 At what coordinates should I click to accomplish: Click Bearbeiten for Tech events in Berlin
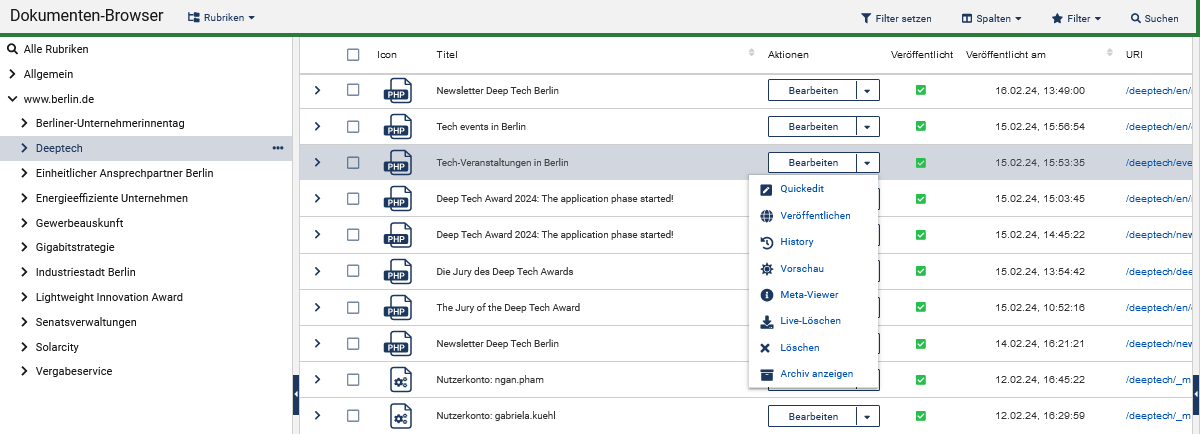coord(812,127)
